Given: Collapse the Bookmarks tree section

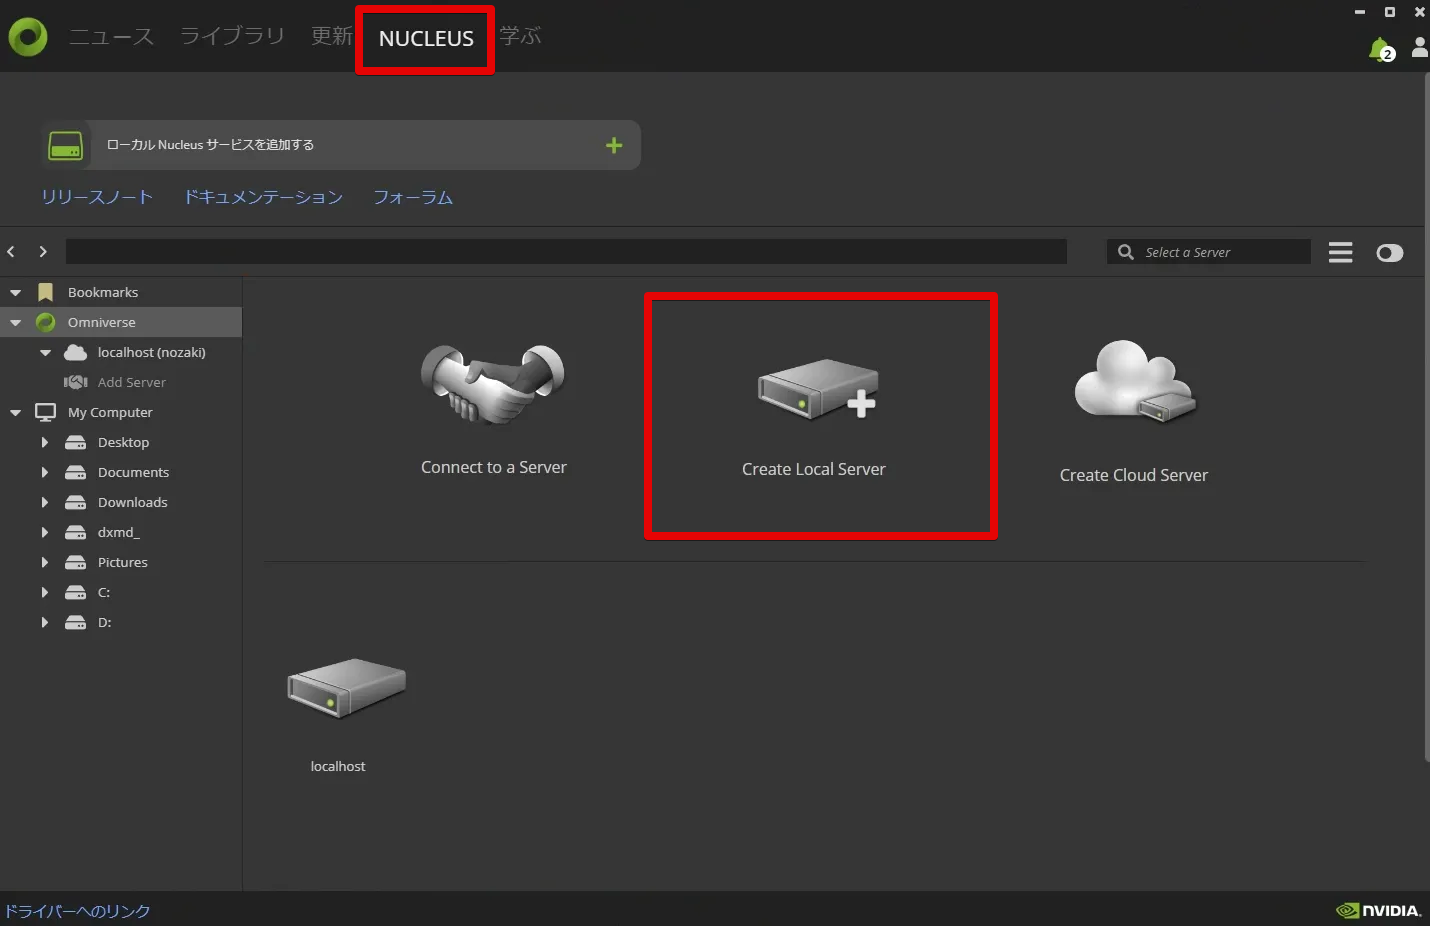Looking at the screenshot, I should point(16,293).
